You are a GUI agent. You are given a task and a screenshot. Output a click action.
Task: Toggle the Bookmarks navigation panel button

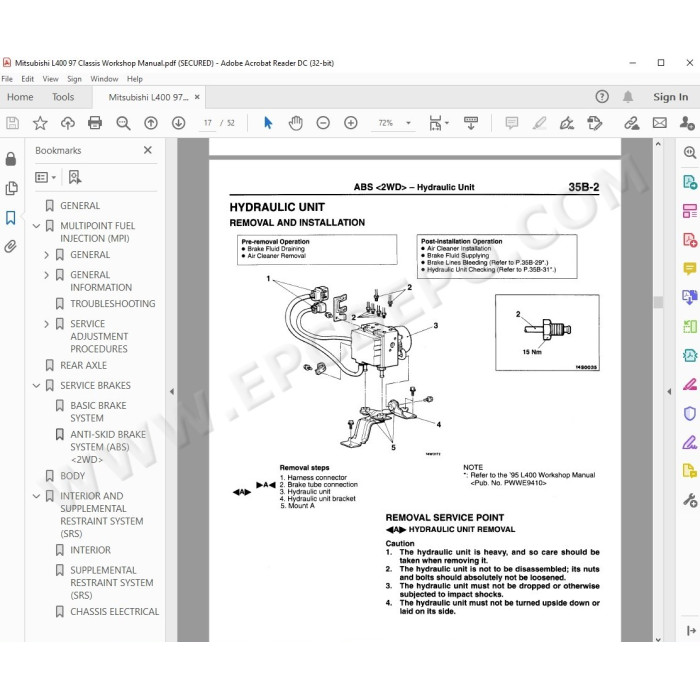tap(11, 218)
